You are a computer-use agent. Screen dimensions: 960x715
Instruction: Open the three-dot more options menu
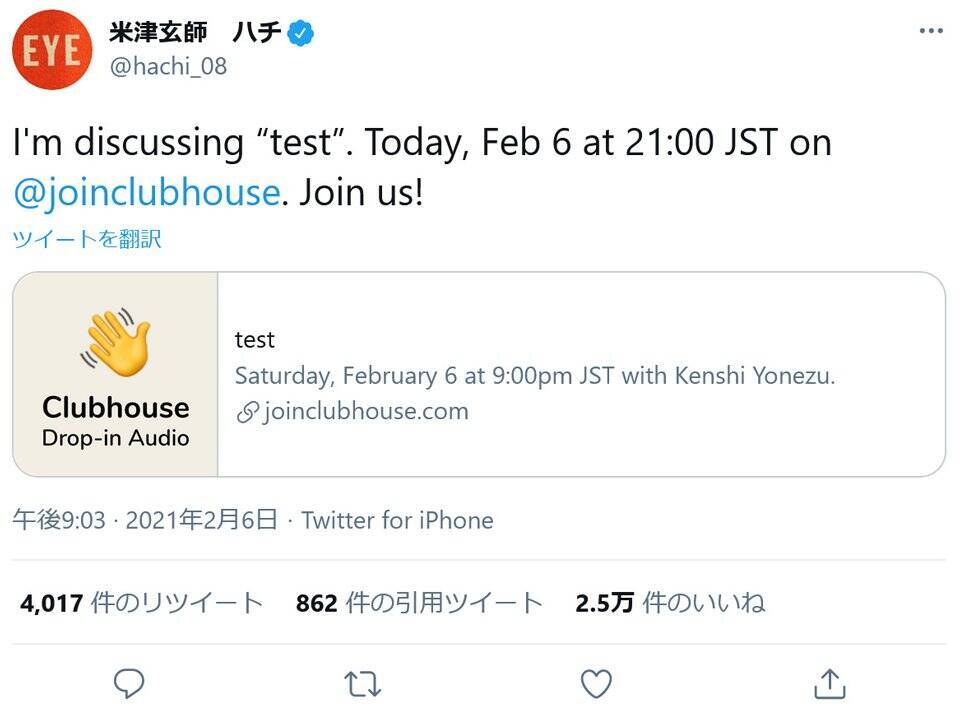(930, 31)
